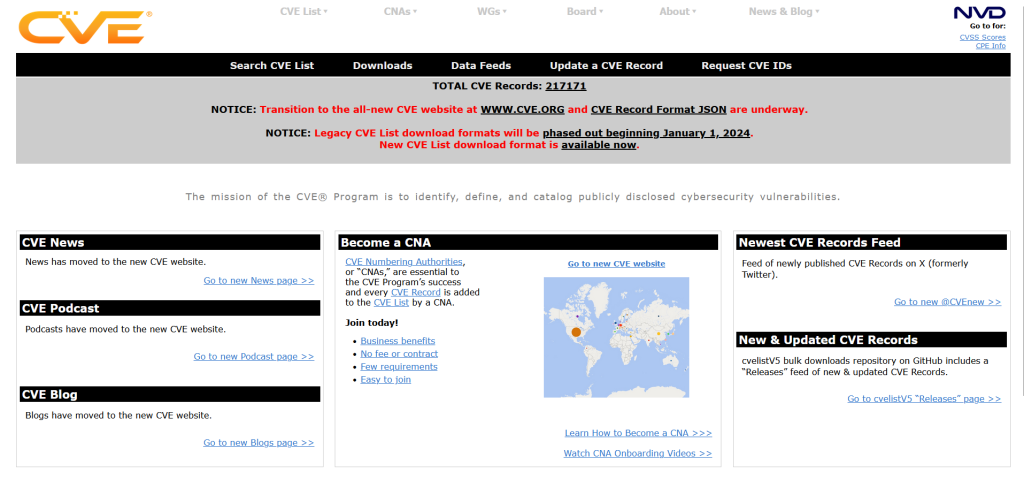Expand the Board dropdown menu
Viewport: 1024px width, 480px height.
584,11
